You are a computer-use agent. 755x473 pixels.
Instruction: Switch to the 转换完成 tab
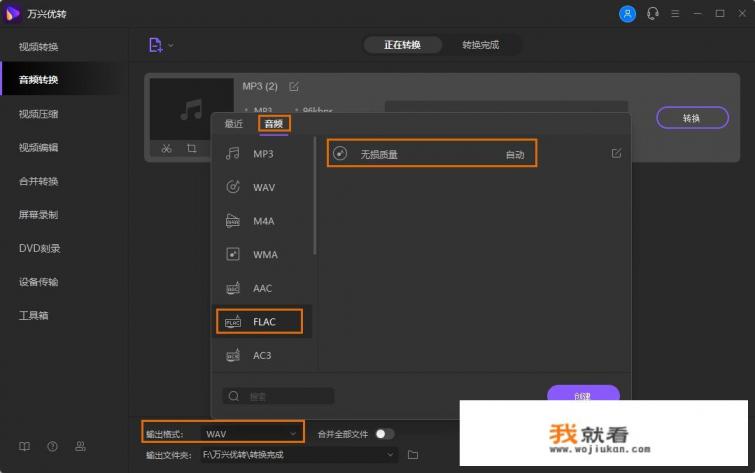click(x=480, y=45)
